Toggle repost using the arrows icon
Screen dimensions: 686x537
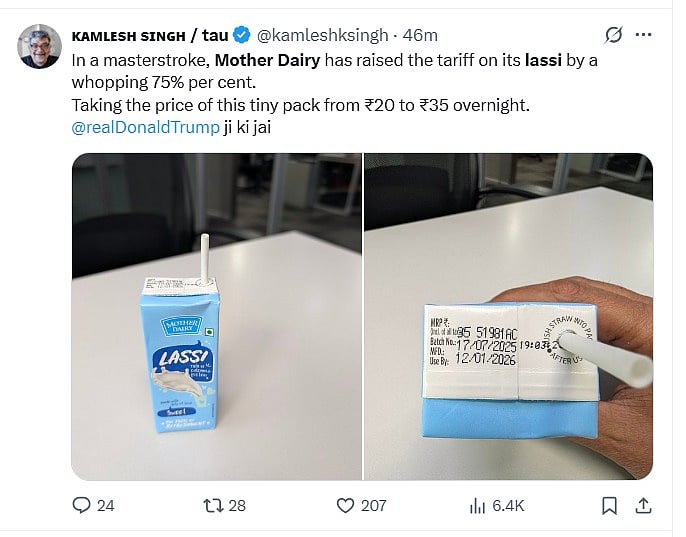(x=212, y=505)
